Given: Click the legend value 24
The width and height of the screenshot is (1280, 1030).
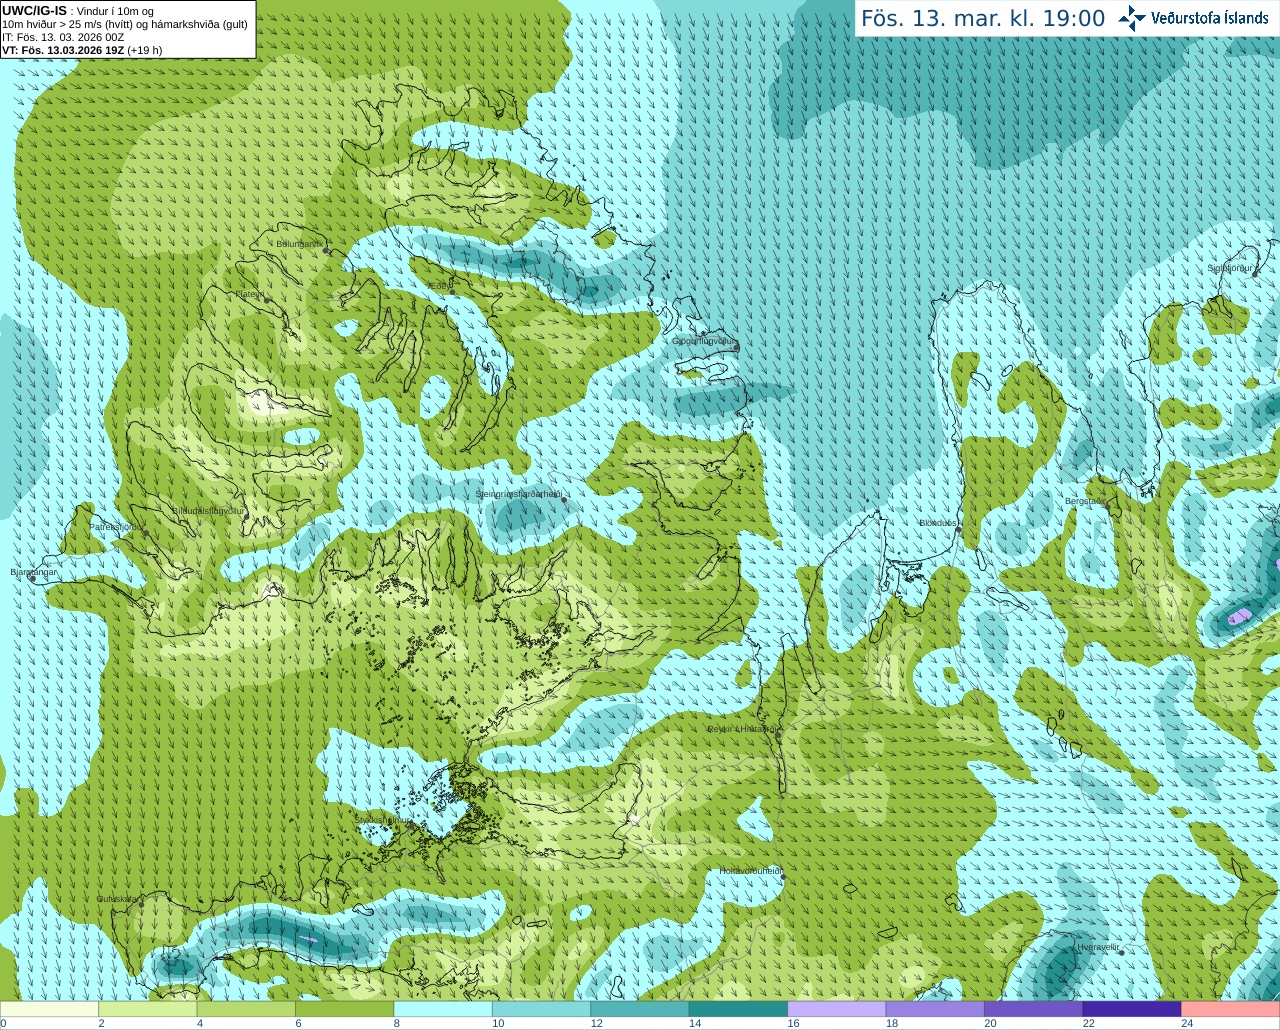Looking at the screenshot, I should click(x=1187, y=1023).
